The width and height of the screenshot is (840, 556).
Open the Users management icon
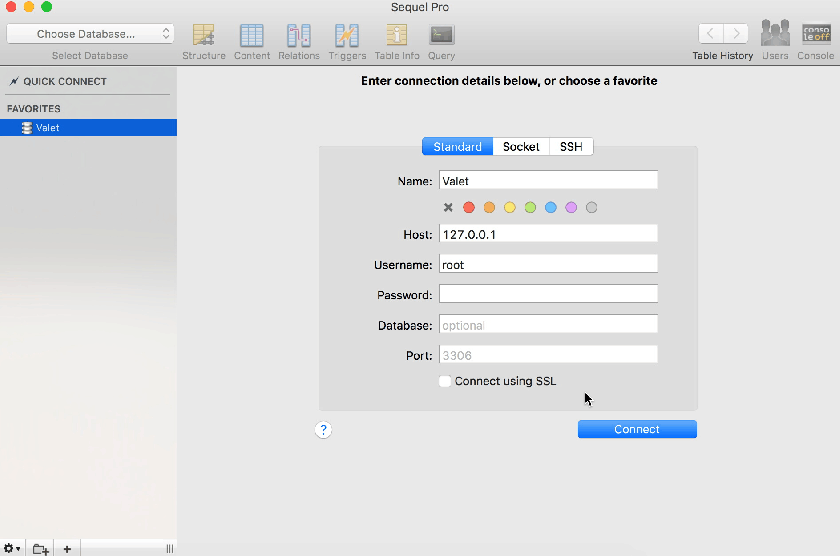click(x=775, y=34)
